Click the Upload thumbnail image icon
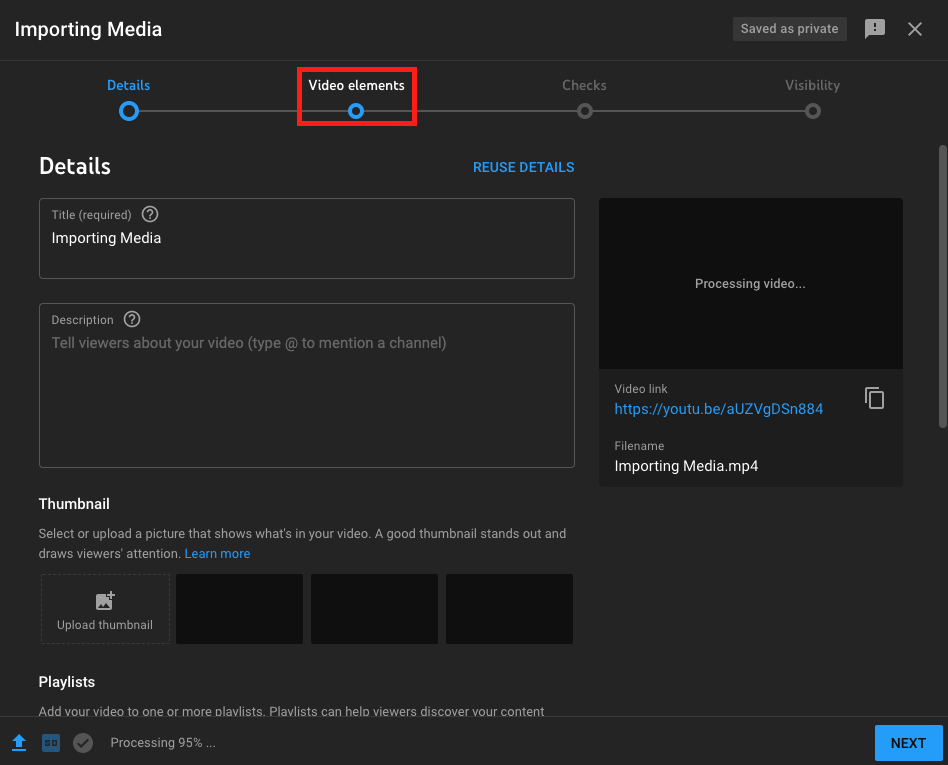The image size is (948, 765). coord(105,601)
